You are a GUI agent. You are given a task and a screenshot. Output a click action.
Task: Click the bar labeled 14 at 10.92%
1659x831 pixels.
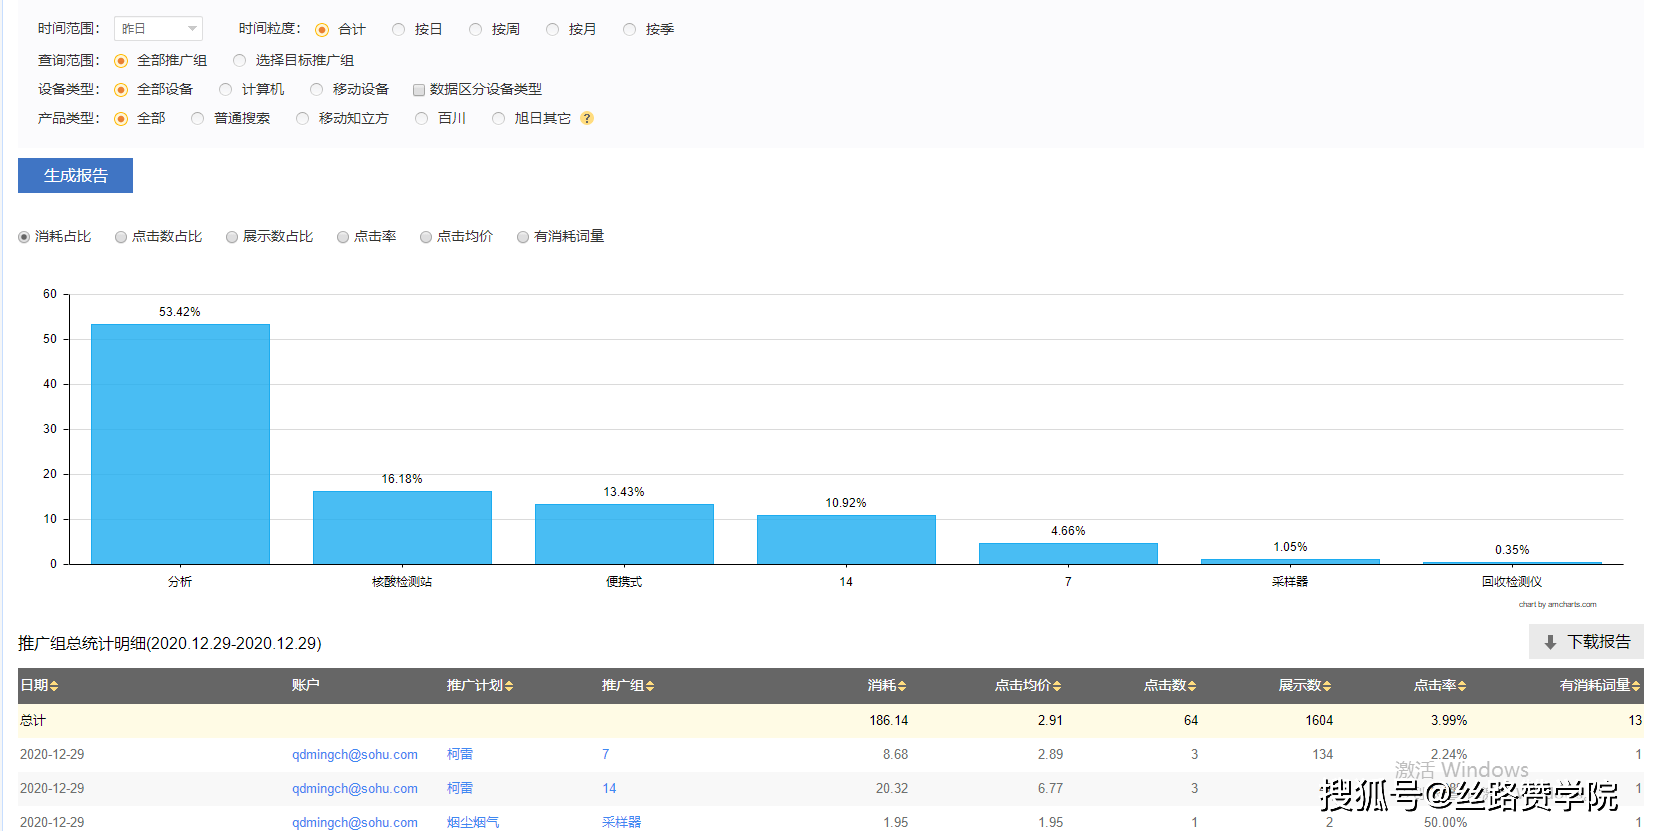(846, 540)
